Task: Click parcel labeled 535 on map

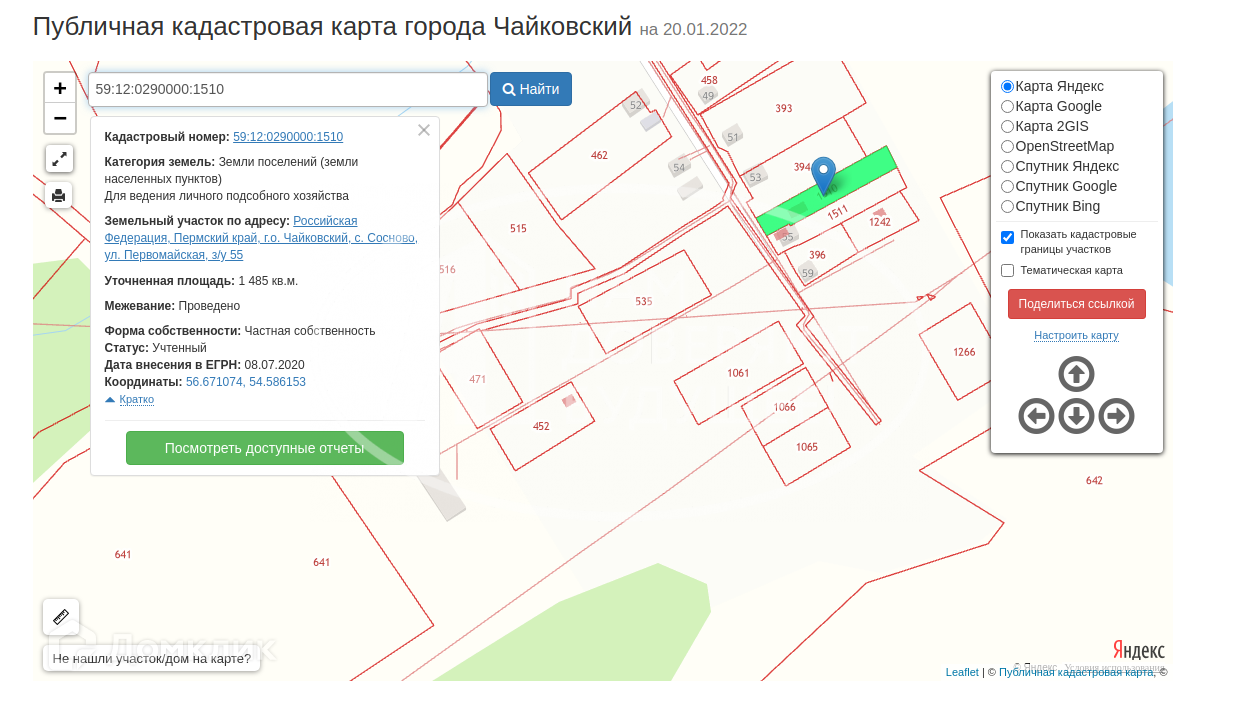Action: (643, 301)
